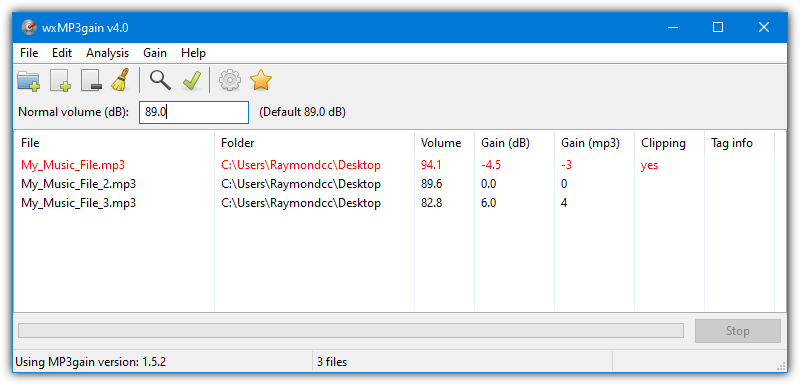Image resolution: width=800 pixels, height=384 pixels.
Task: Click the clipping value 'yes'
Action: pos(649,165)
